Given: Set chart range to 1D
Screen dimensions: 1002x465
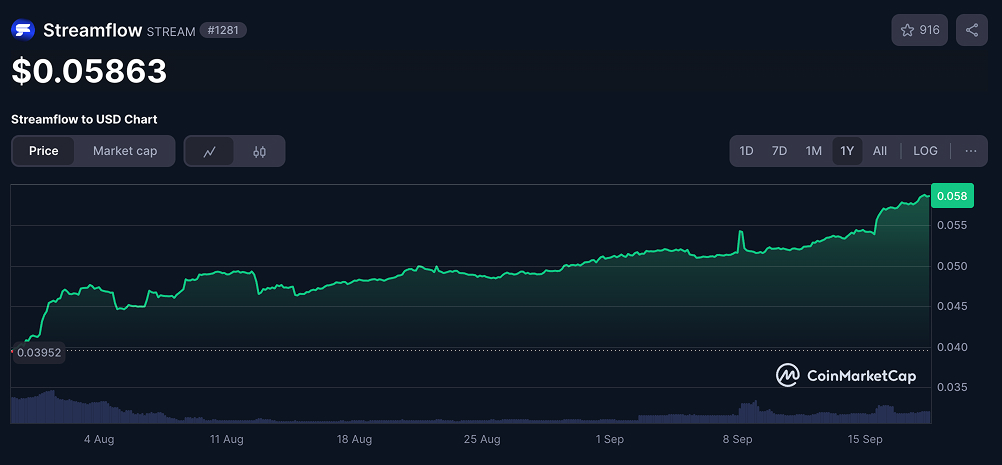Looking at the screenshot, I should point(746,151).
